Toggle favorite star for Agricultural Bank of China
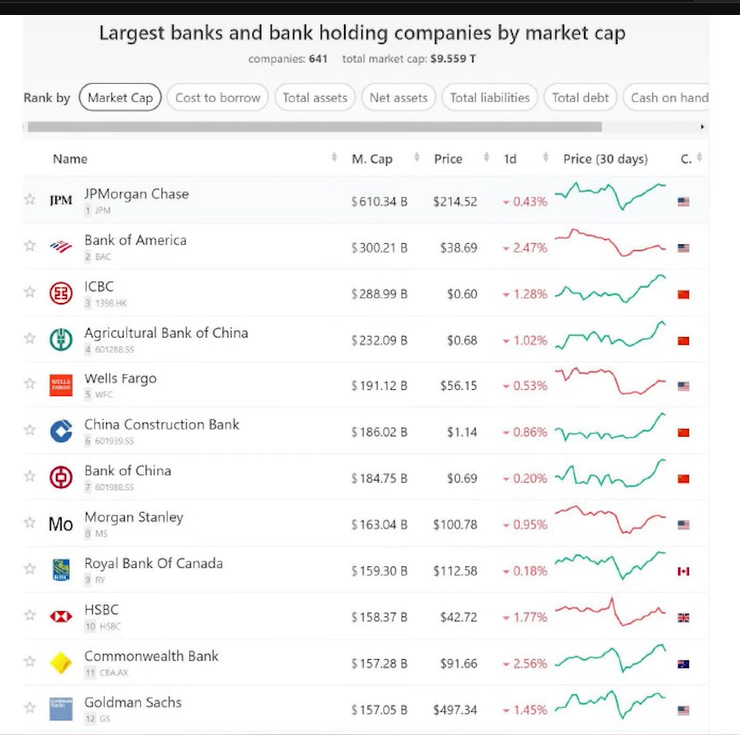This screenshot has height=754, width=740. [x=30, y=339]
